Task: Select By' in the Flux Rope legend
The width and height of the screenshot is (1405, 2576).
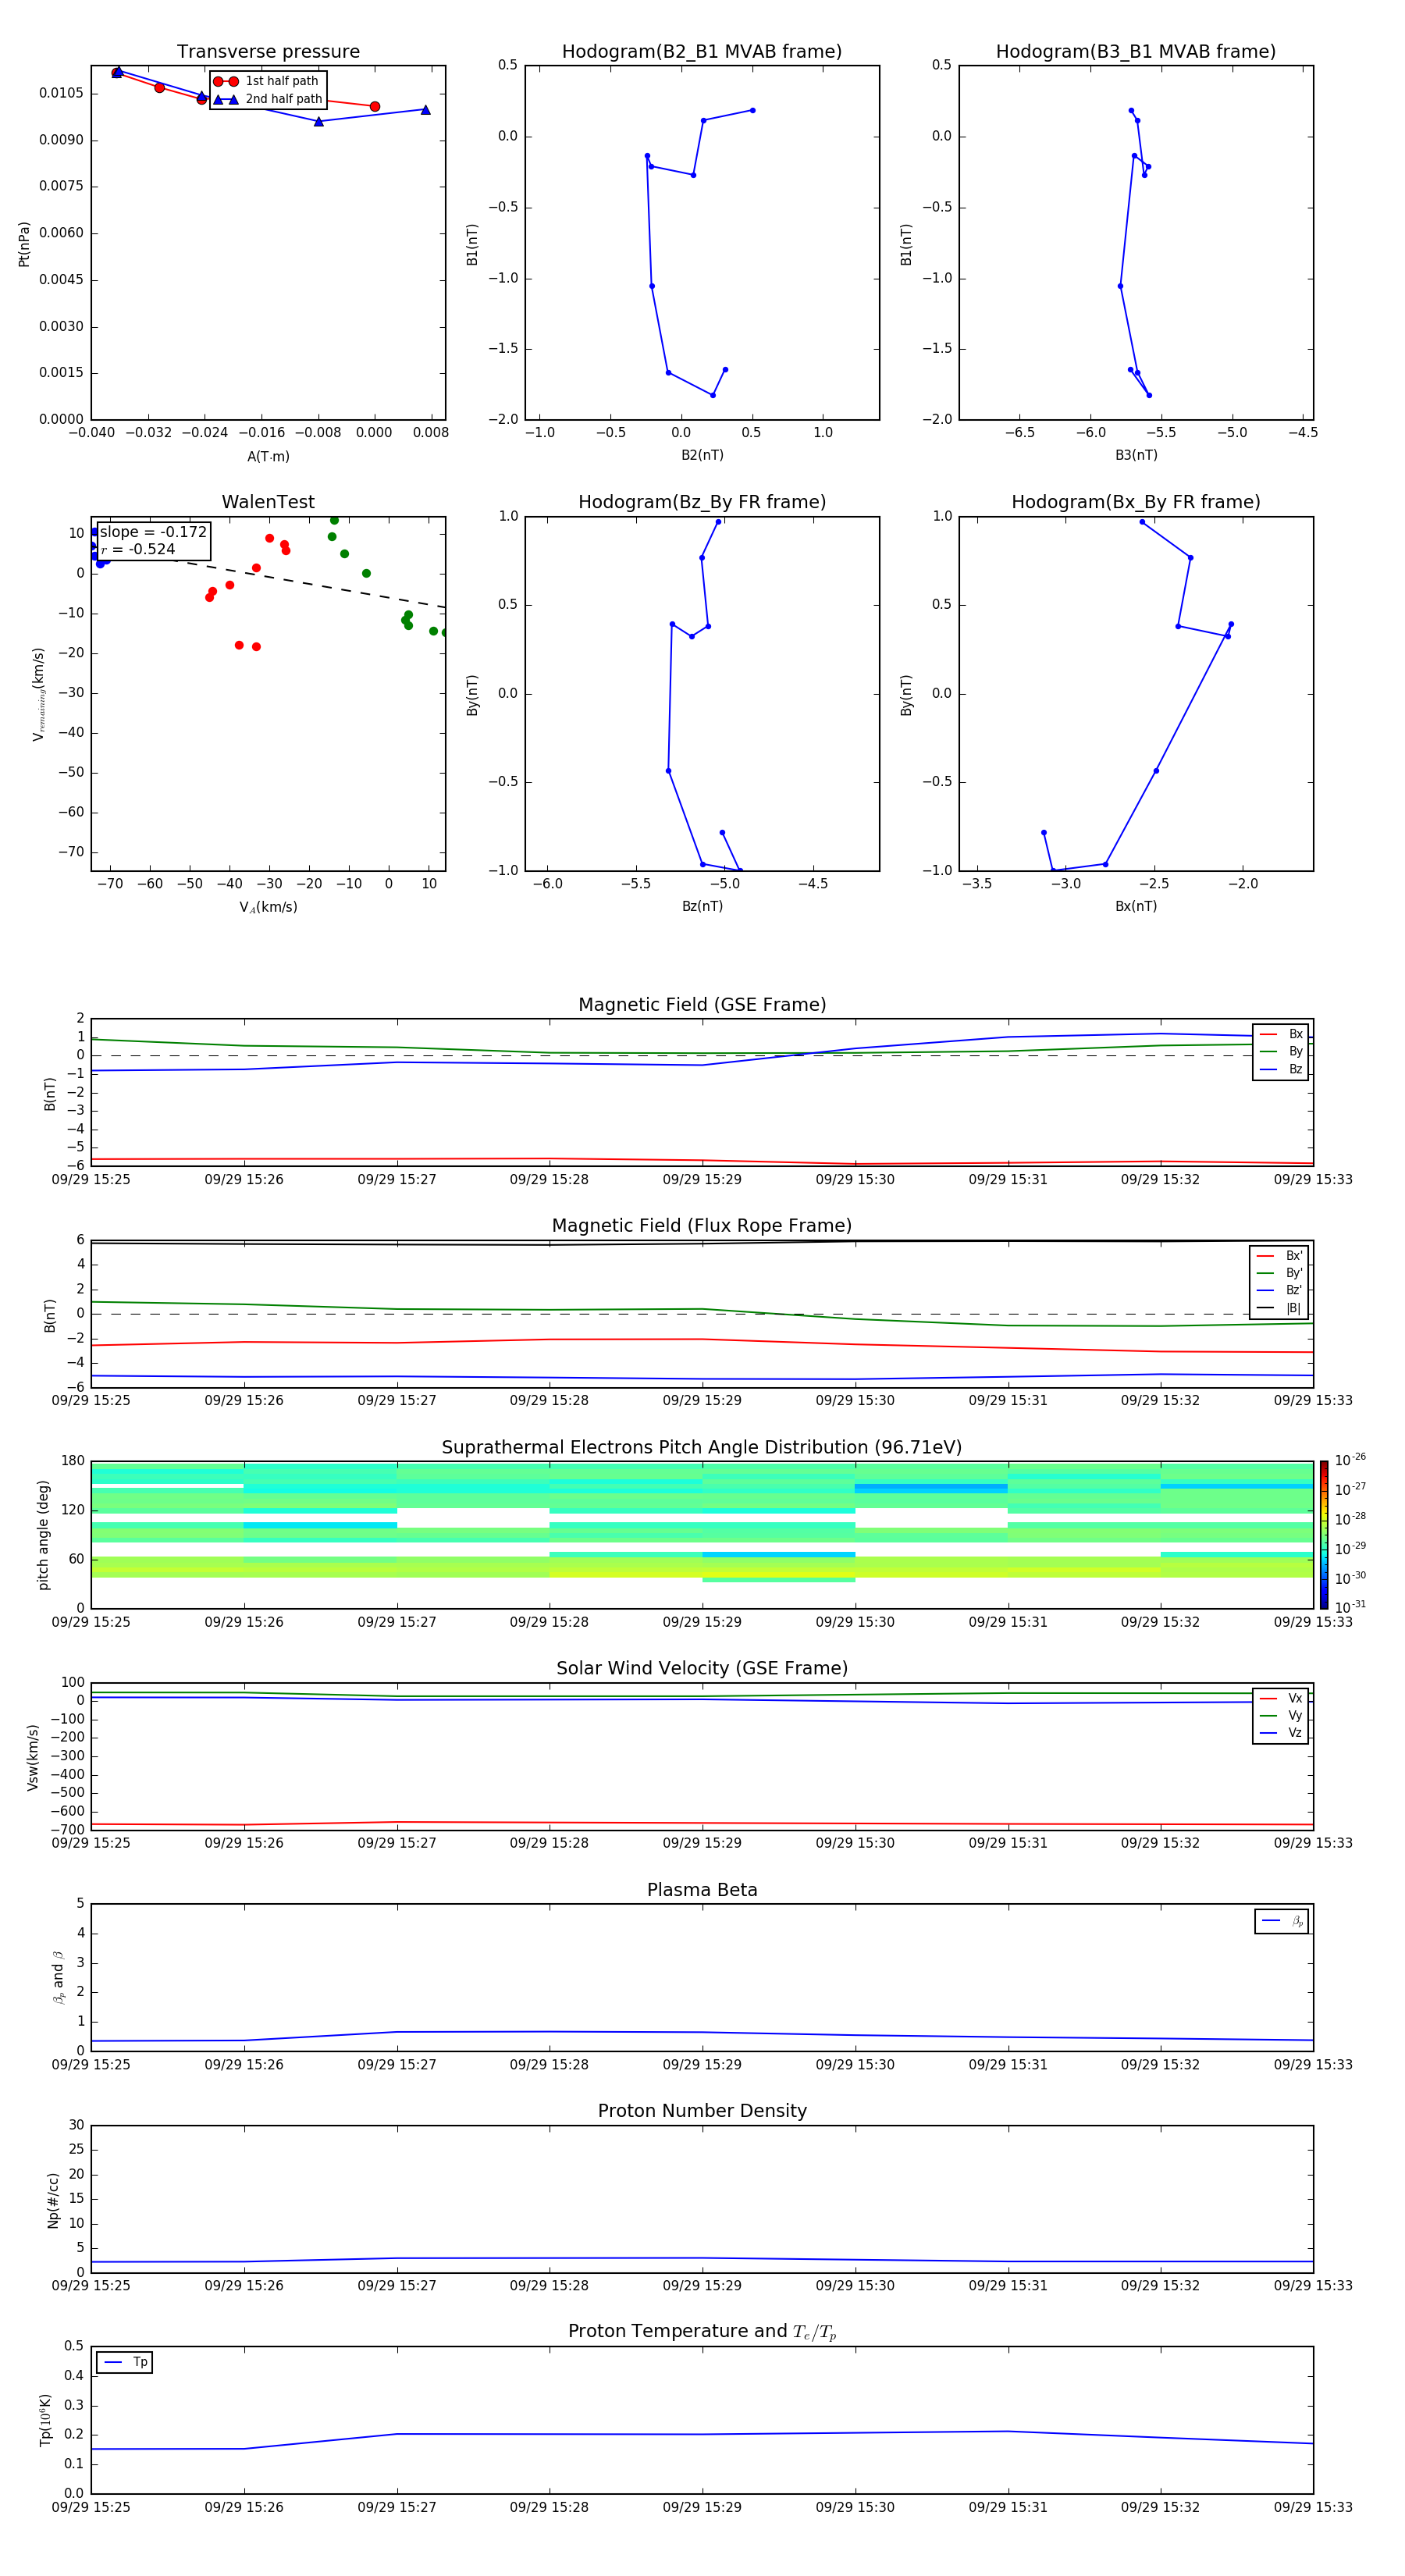Action: (x=1279, y=1273)
